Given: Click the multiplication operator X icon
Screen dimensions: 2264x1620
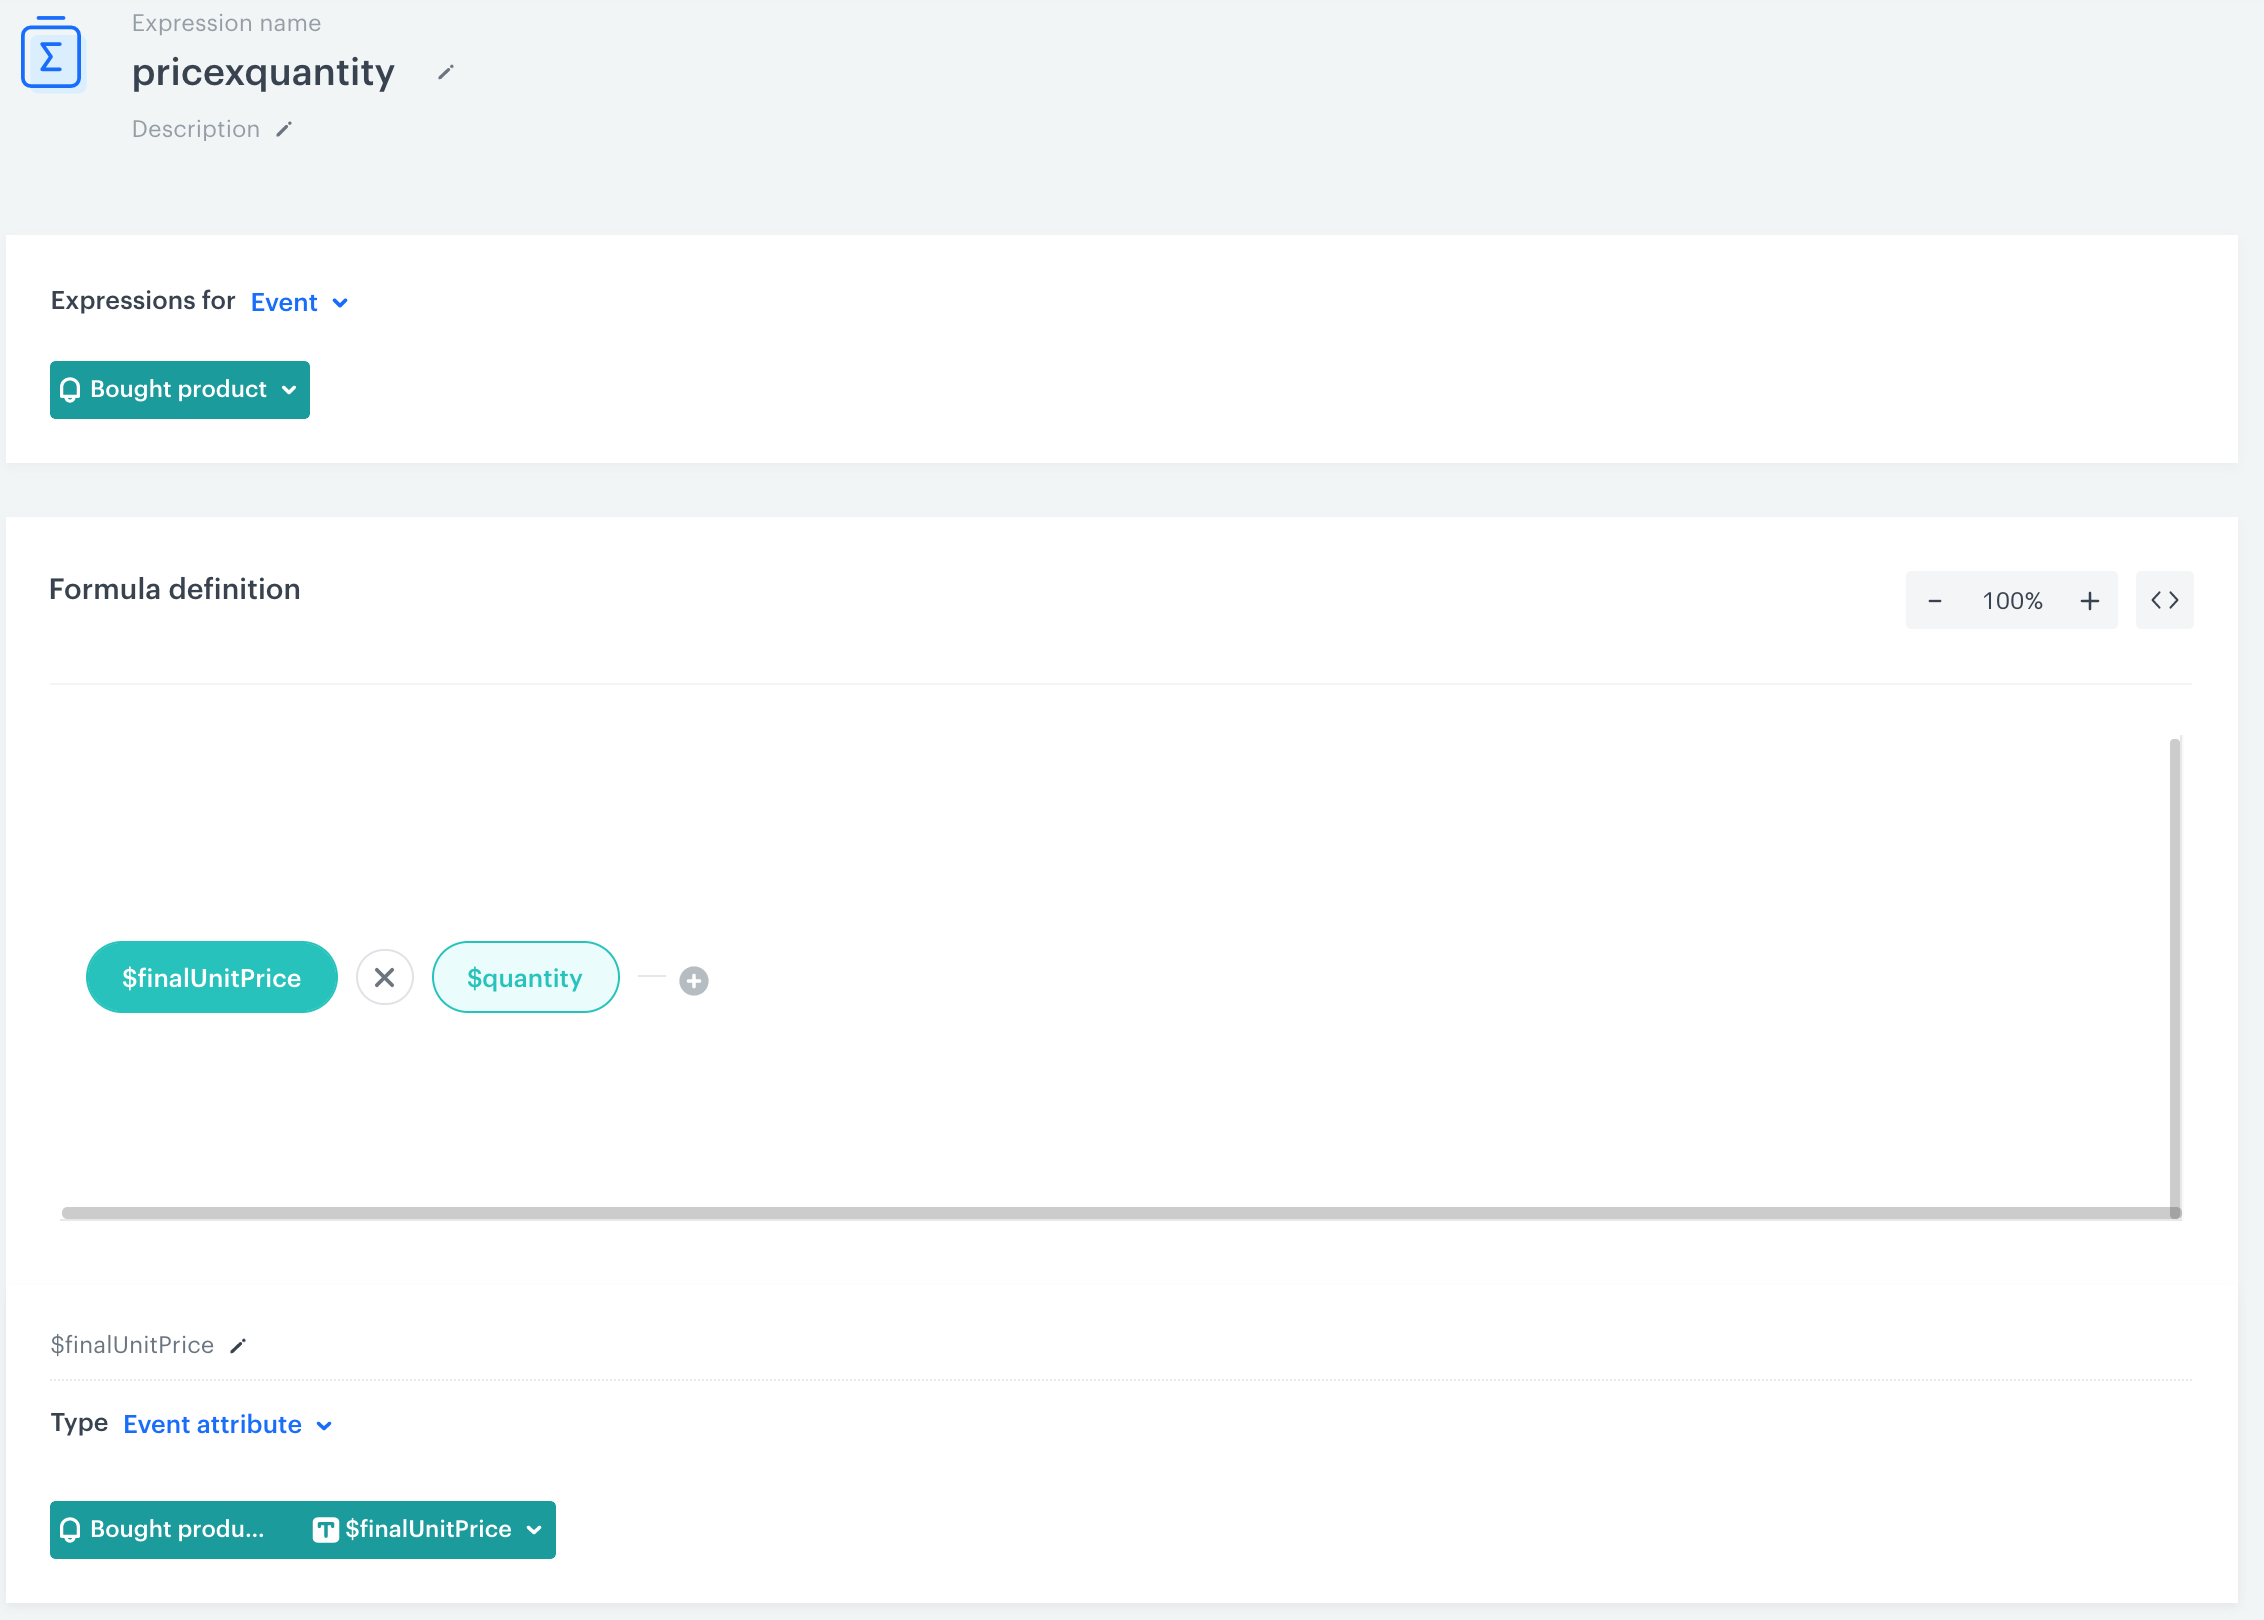Looking at the screenshot, I should tap(384, 978).
